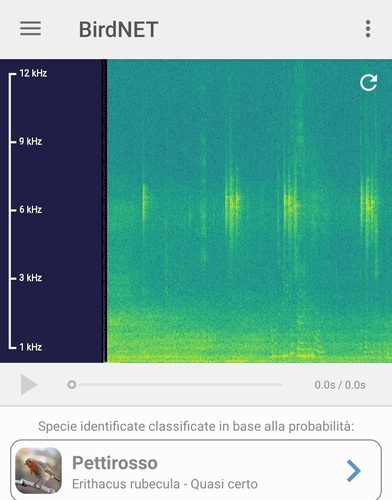Click the 9 kHz axis label
This screenshot has height=500, width=392.
[30, 141]
